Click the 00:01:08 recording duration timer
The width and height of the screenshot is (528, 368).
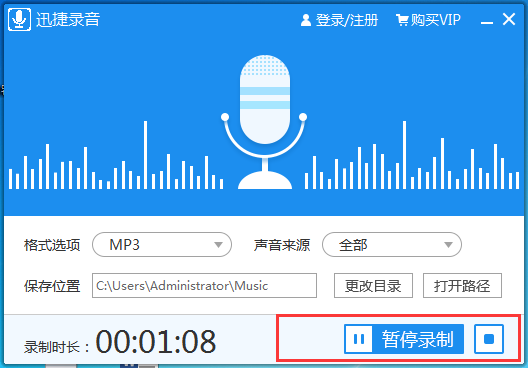(x=156, y=341)
